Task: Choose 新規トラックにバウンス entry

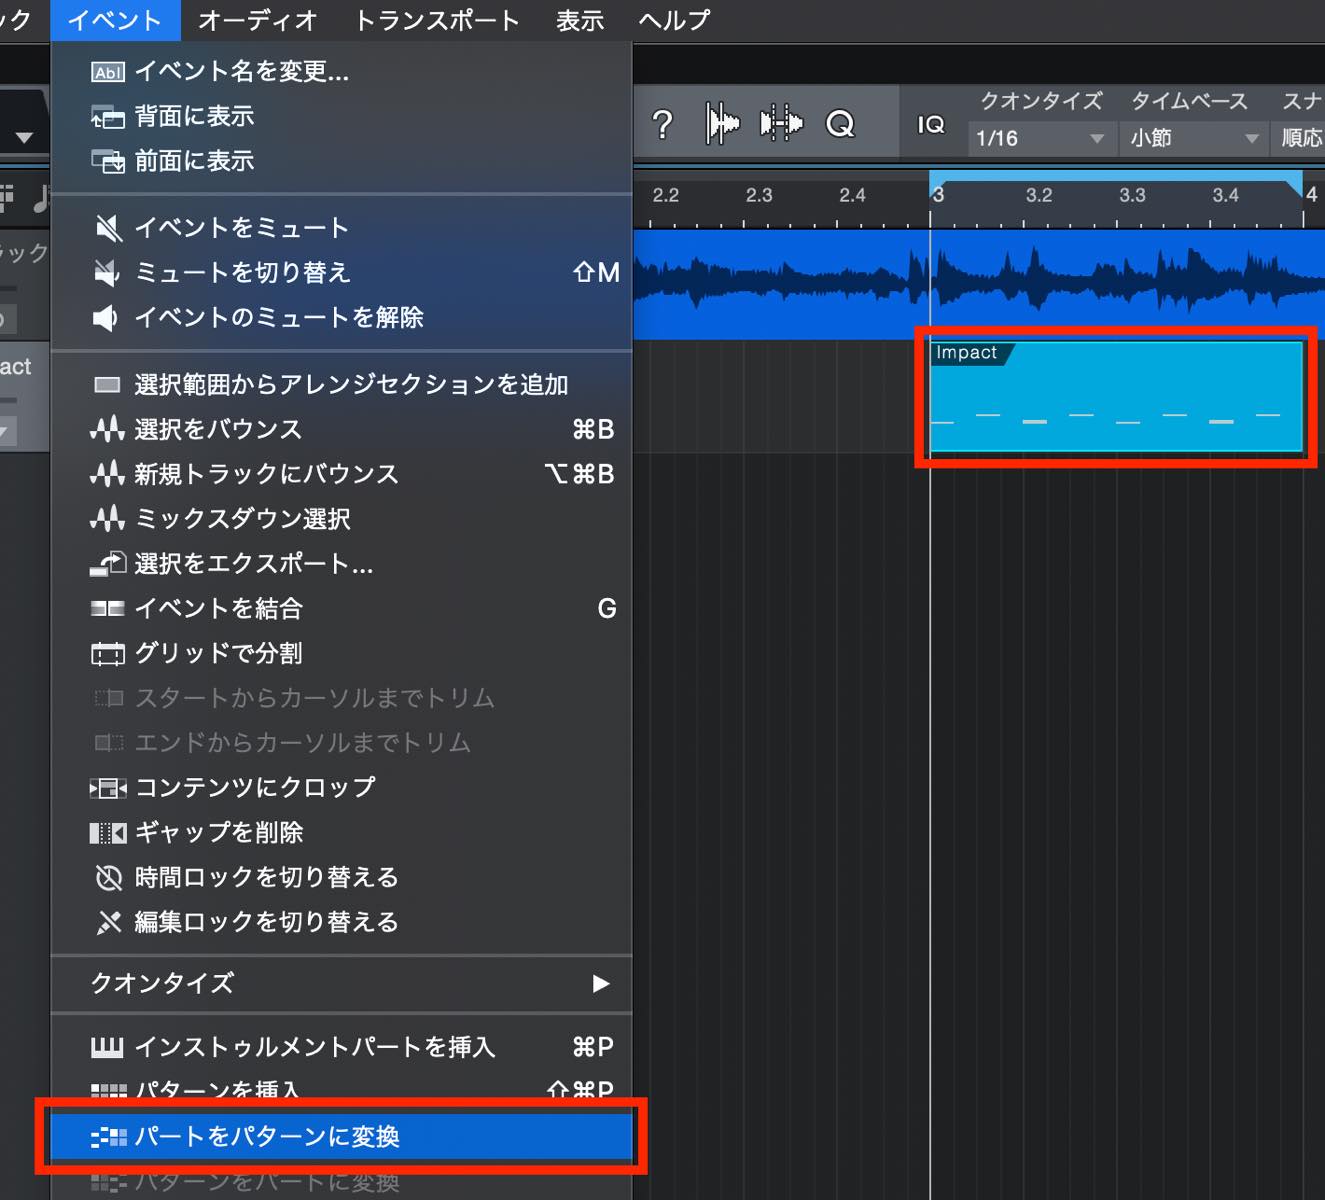Action: (x=341, y=474)
